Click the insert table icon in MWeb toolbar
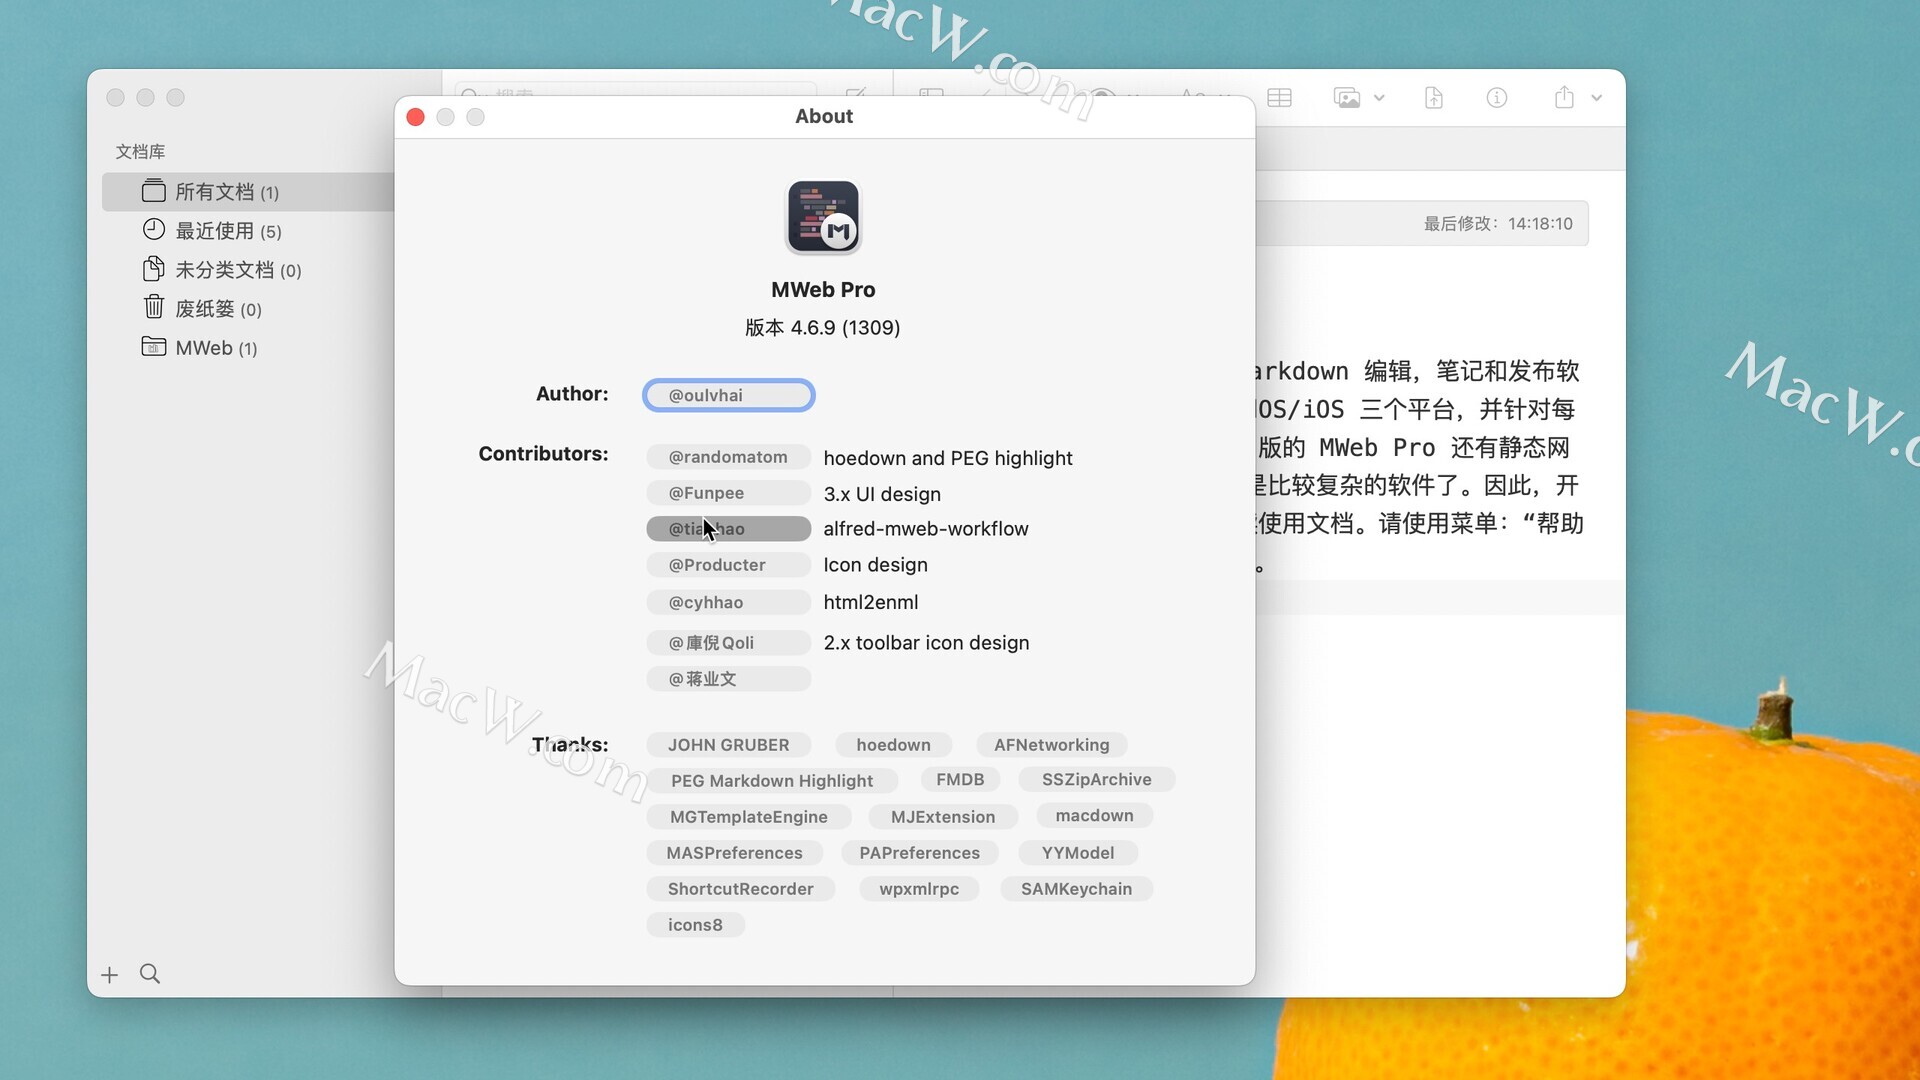This screenshot has width=1920, height=1080. point(1279,98)
